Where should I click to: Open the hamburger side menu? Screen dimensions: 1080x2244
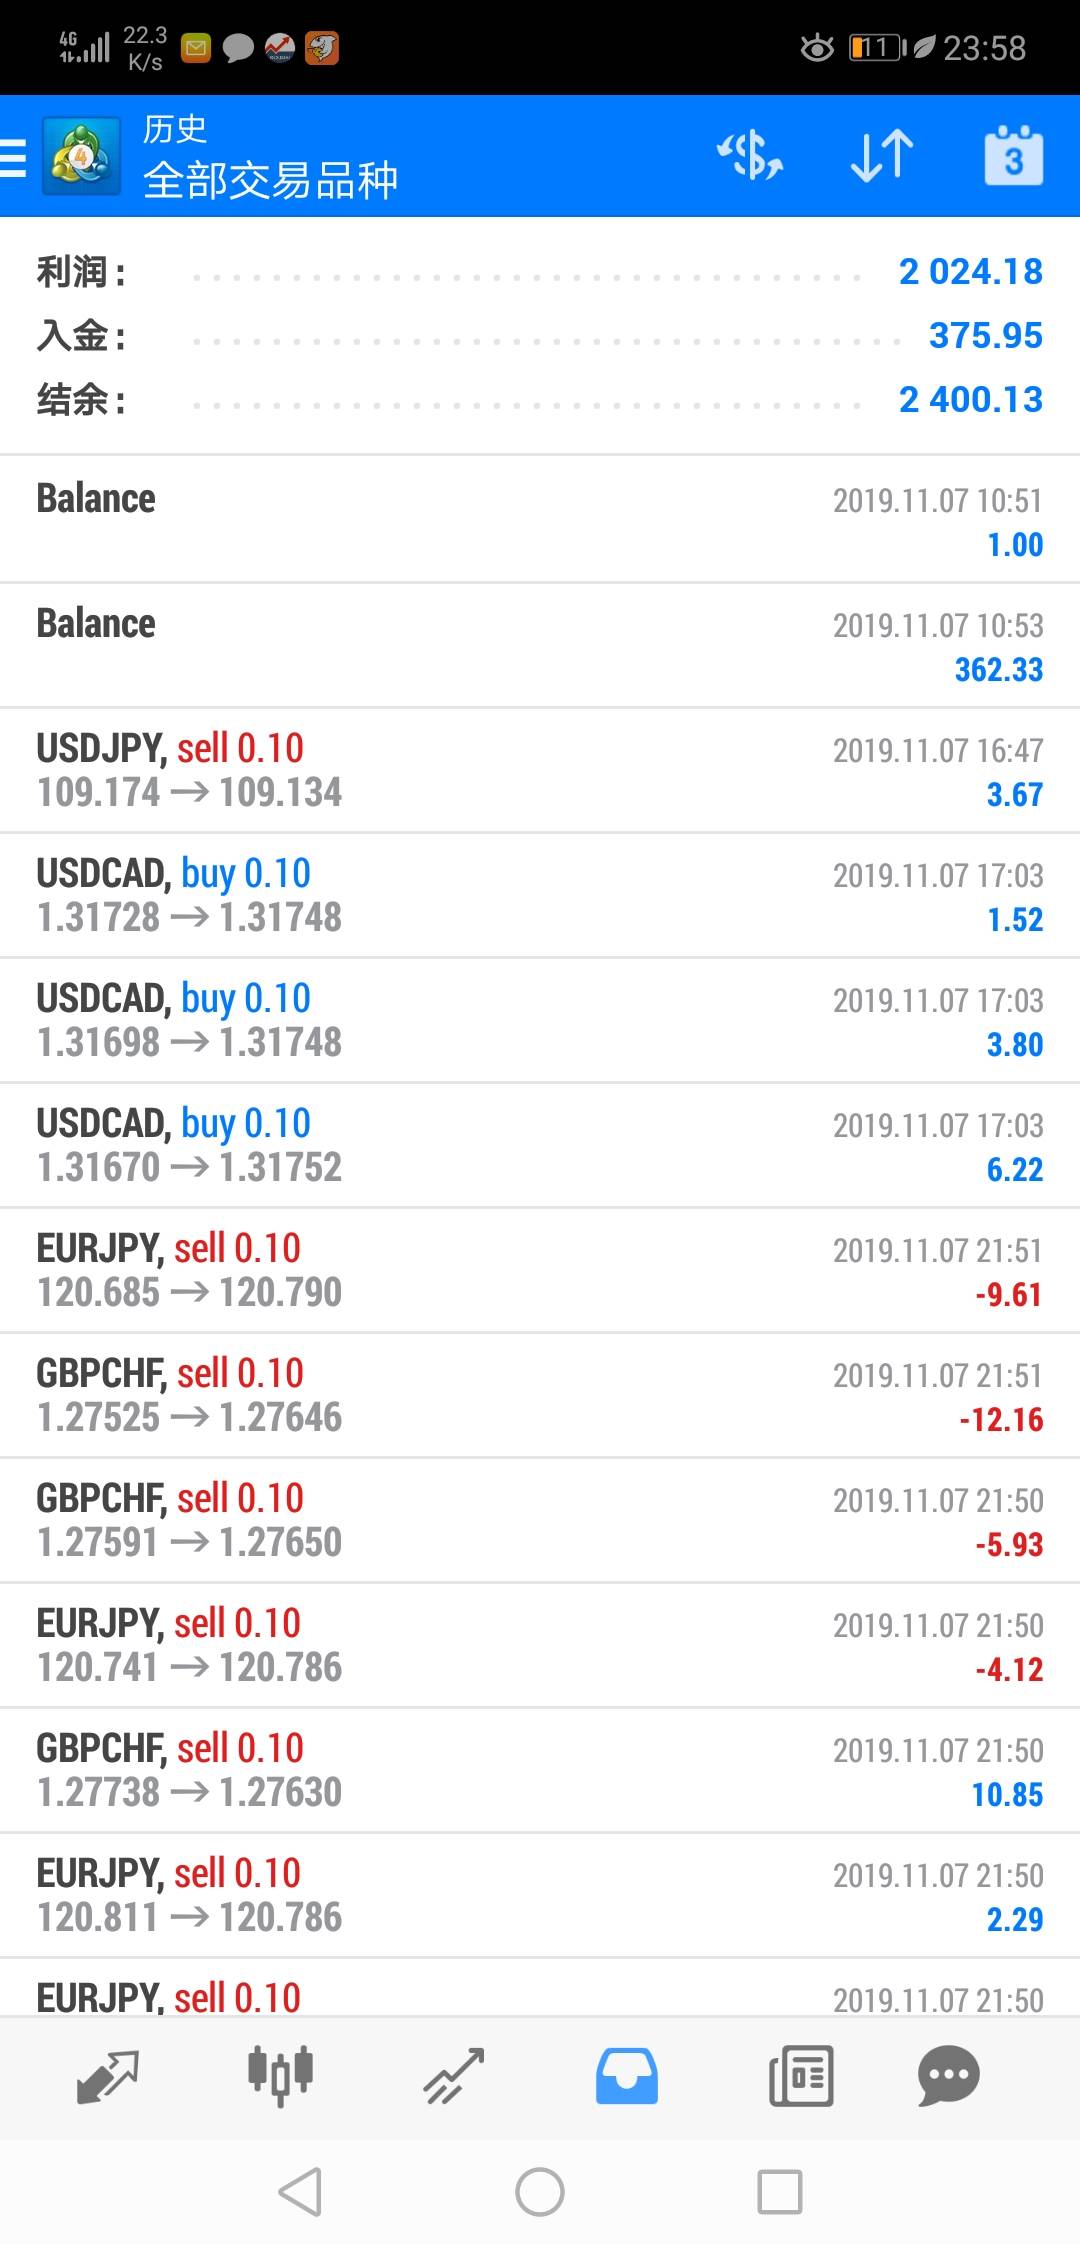14,157
